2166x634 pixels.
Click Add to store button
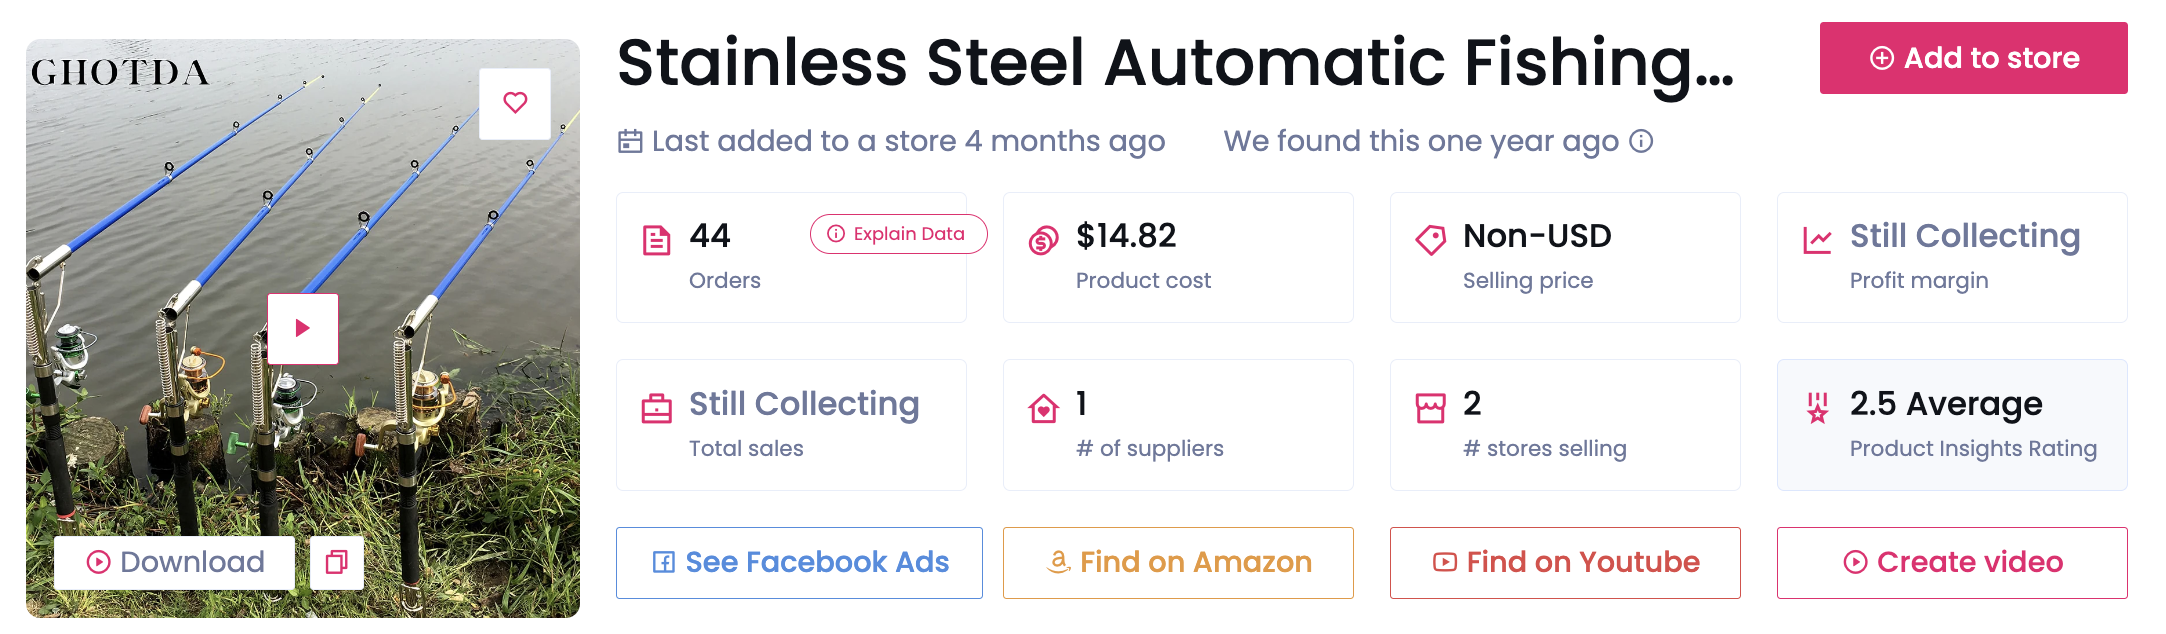pyautogui.click(x=1973, y=58)
